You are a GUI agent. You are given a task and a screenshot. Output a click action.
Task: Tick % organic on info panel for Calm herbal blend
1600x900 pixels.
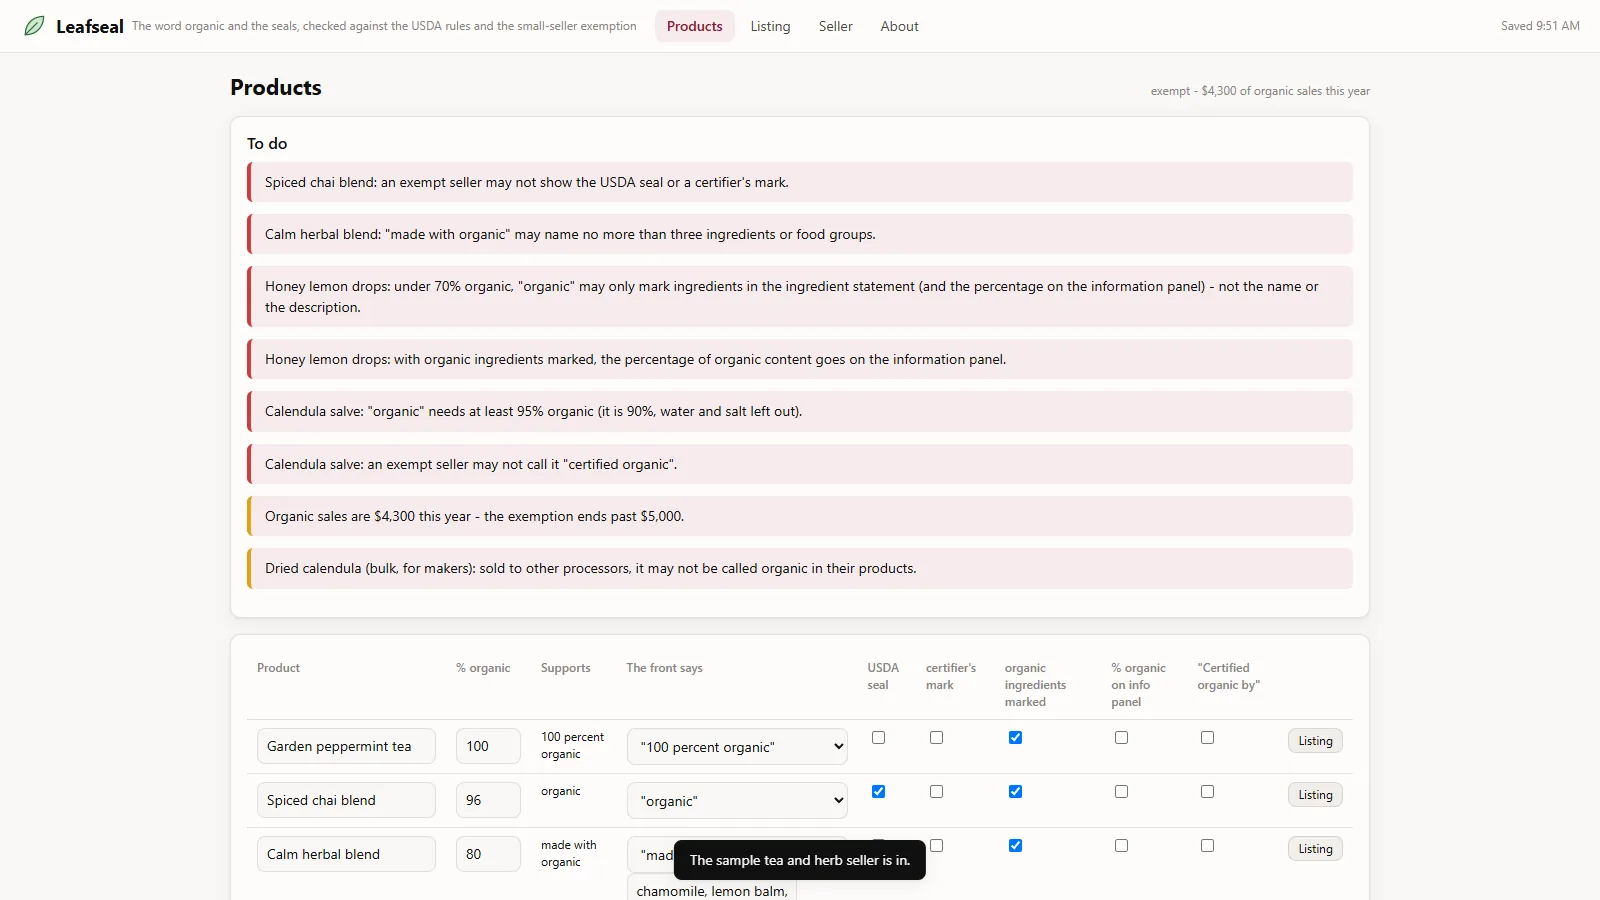(1121, 846)
